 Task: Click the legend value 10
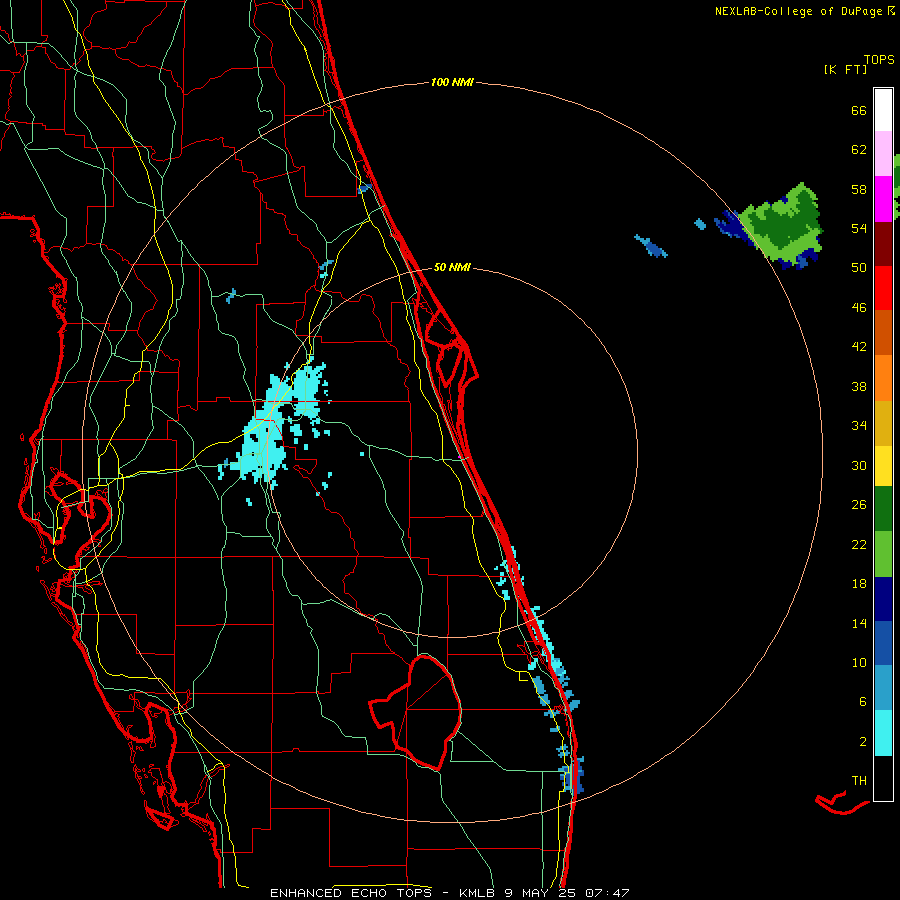[859, 662]
